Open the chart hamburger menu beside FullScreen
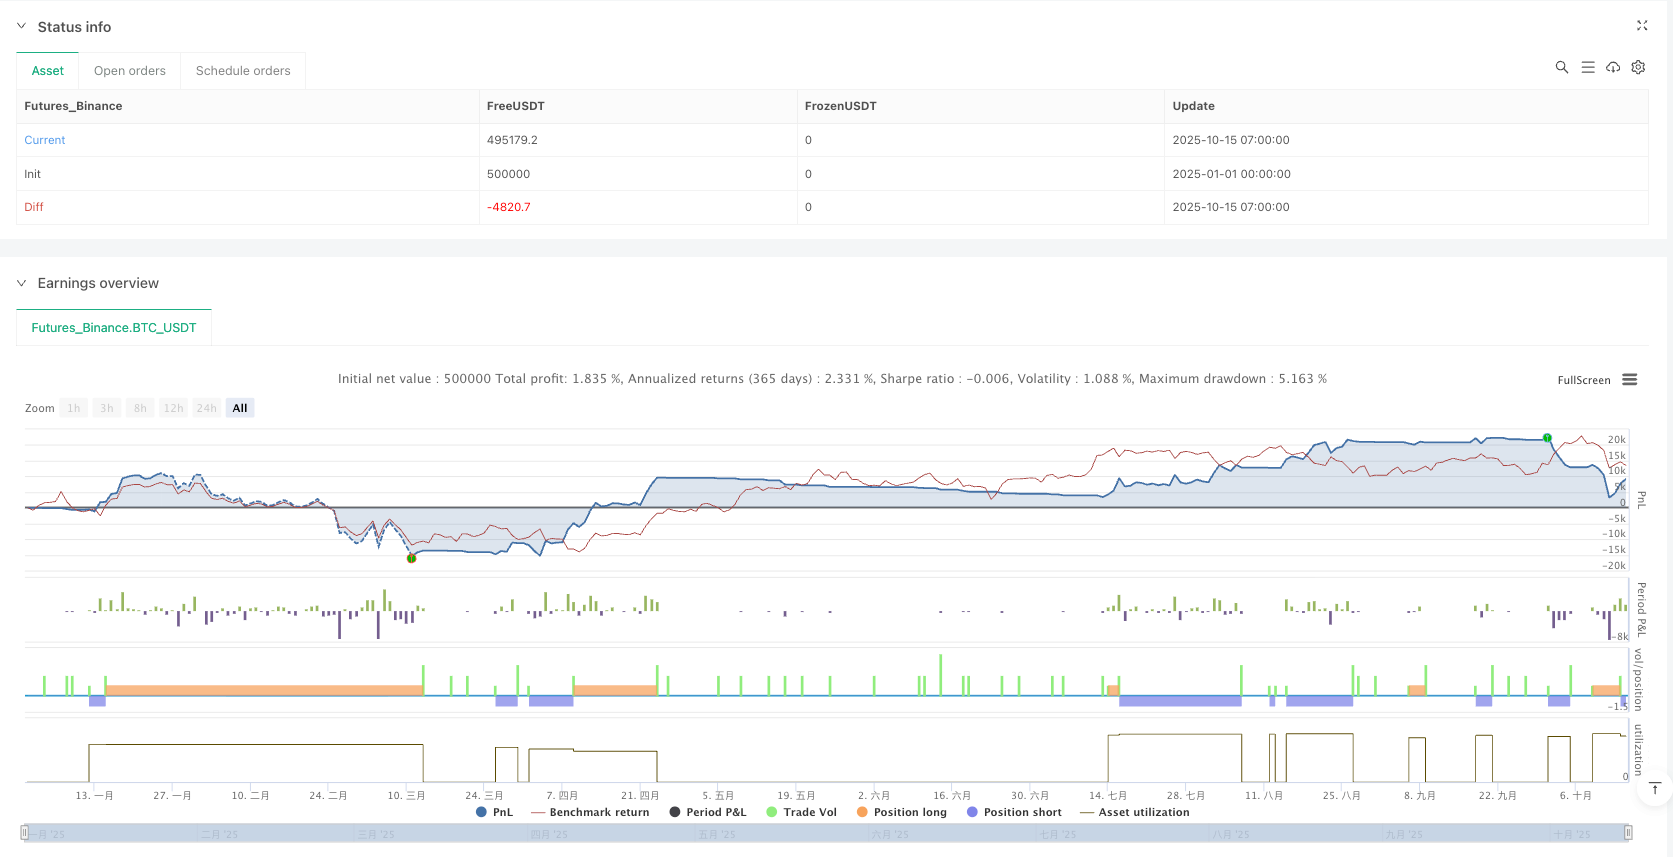 (x=1629, y=380)
